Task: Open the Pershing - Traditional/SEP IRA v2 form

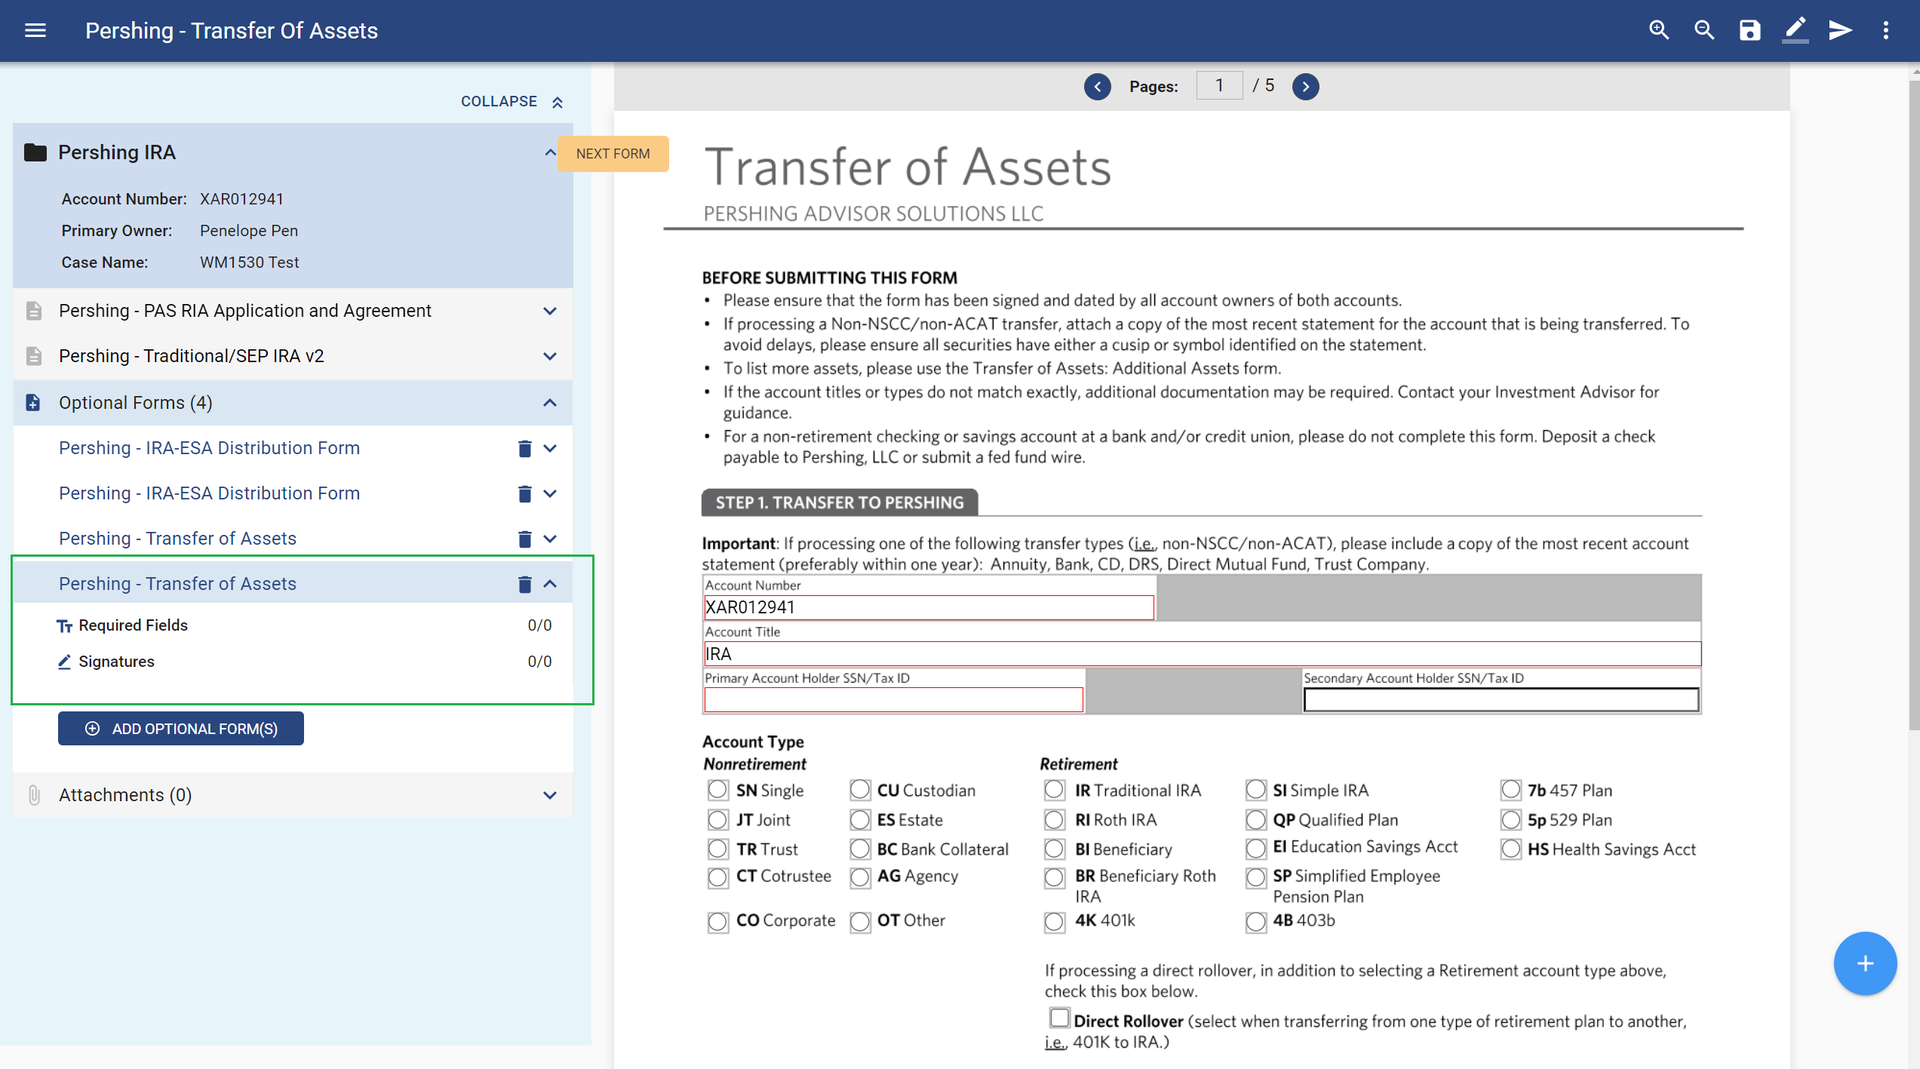Action: tap(191, 356)
